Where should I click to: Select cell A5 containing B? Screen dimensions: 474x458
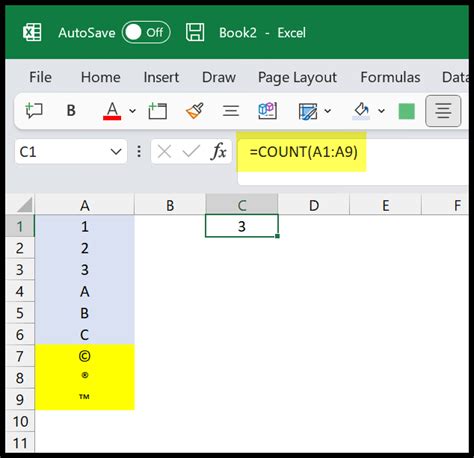(85, 313)
